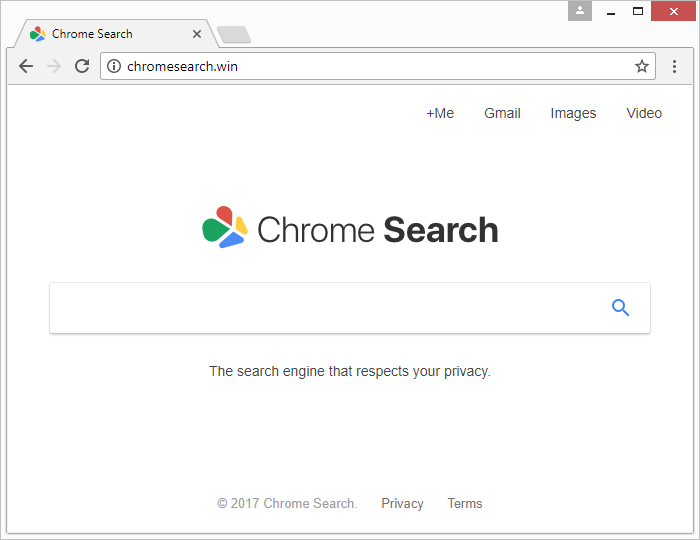Open the user profile button
The image size is (700, 540).
click(579, 11)
